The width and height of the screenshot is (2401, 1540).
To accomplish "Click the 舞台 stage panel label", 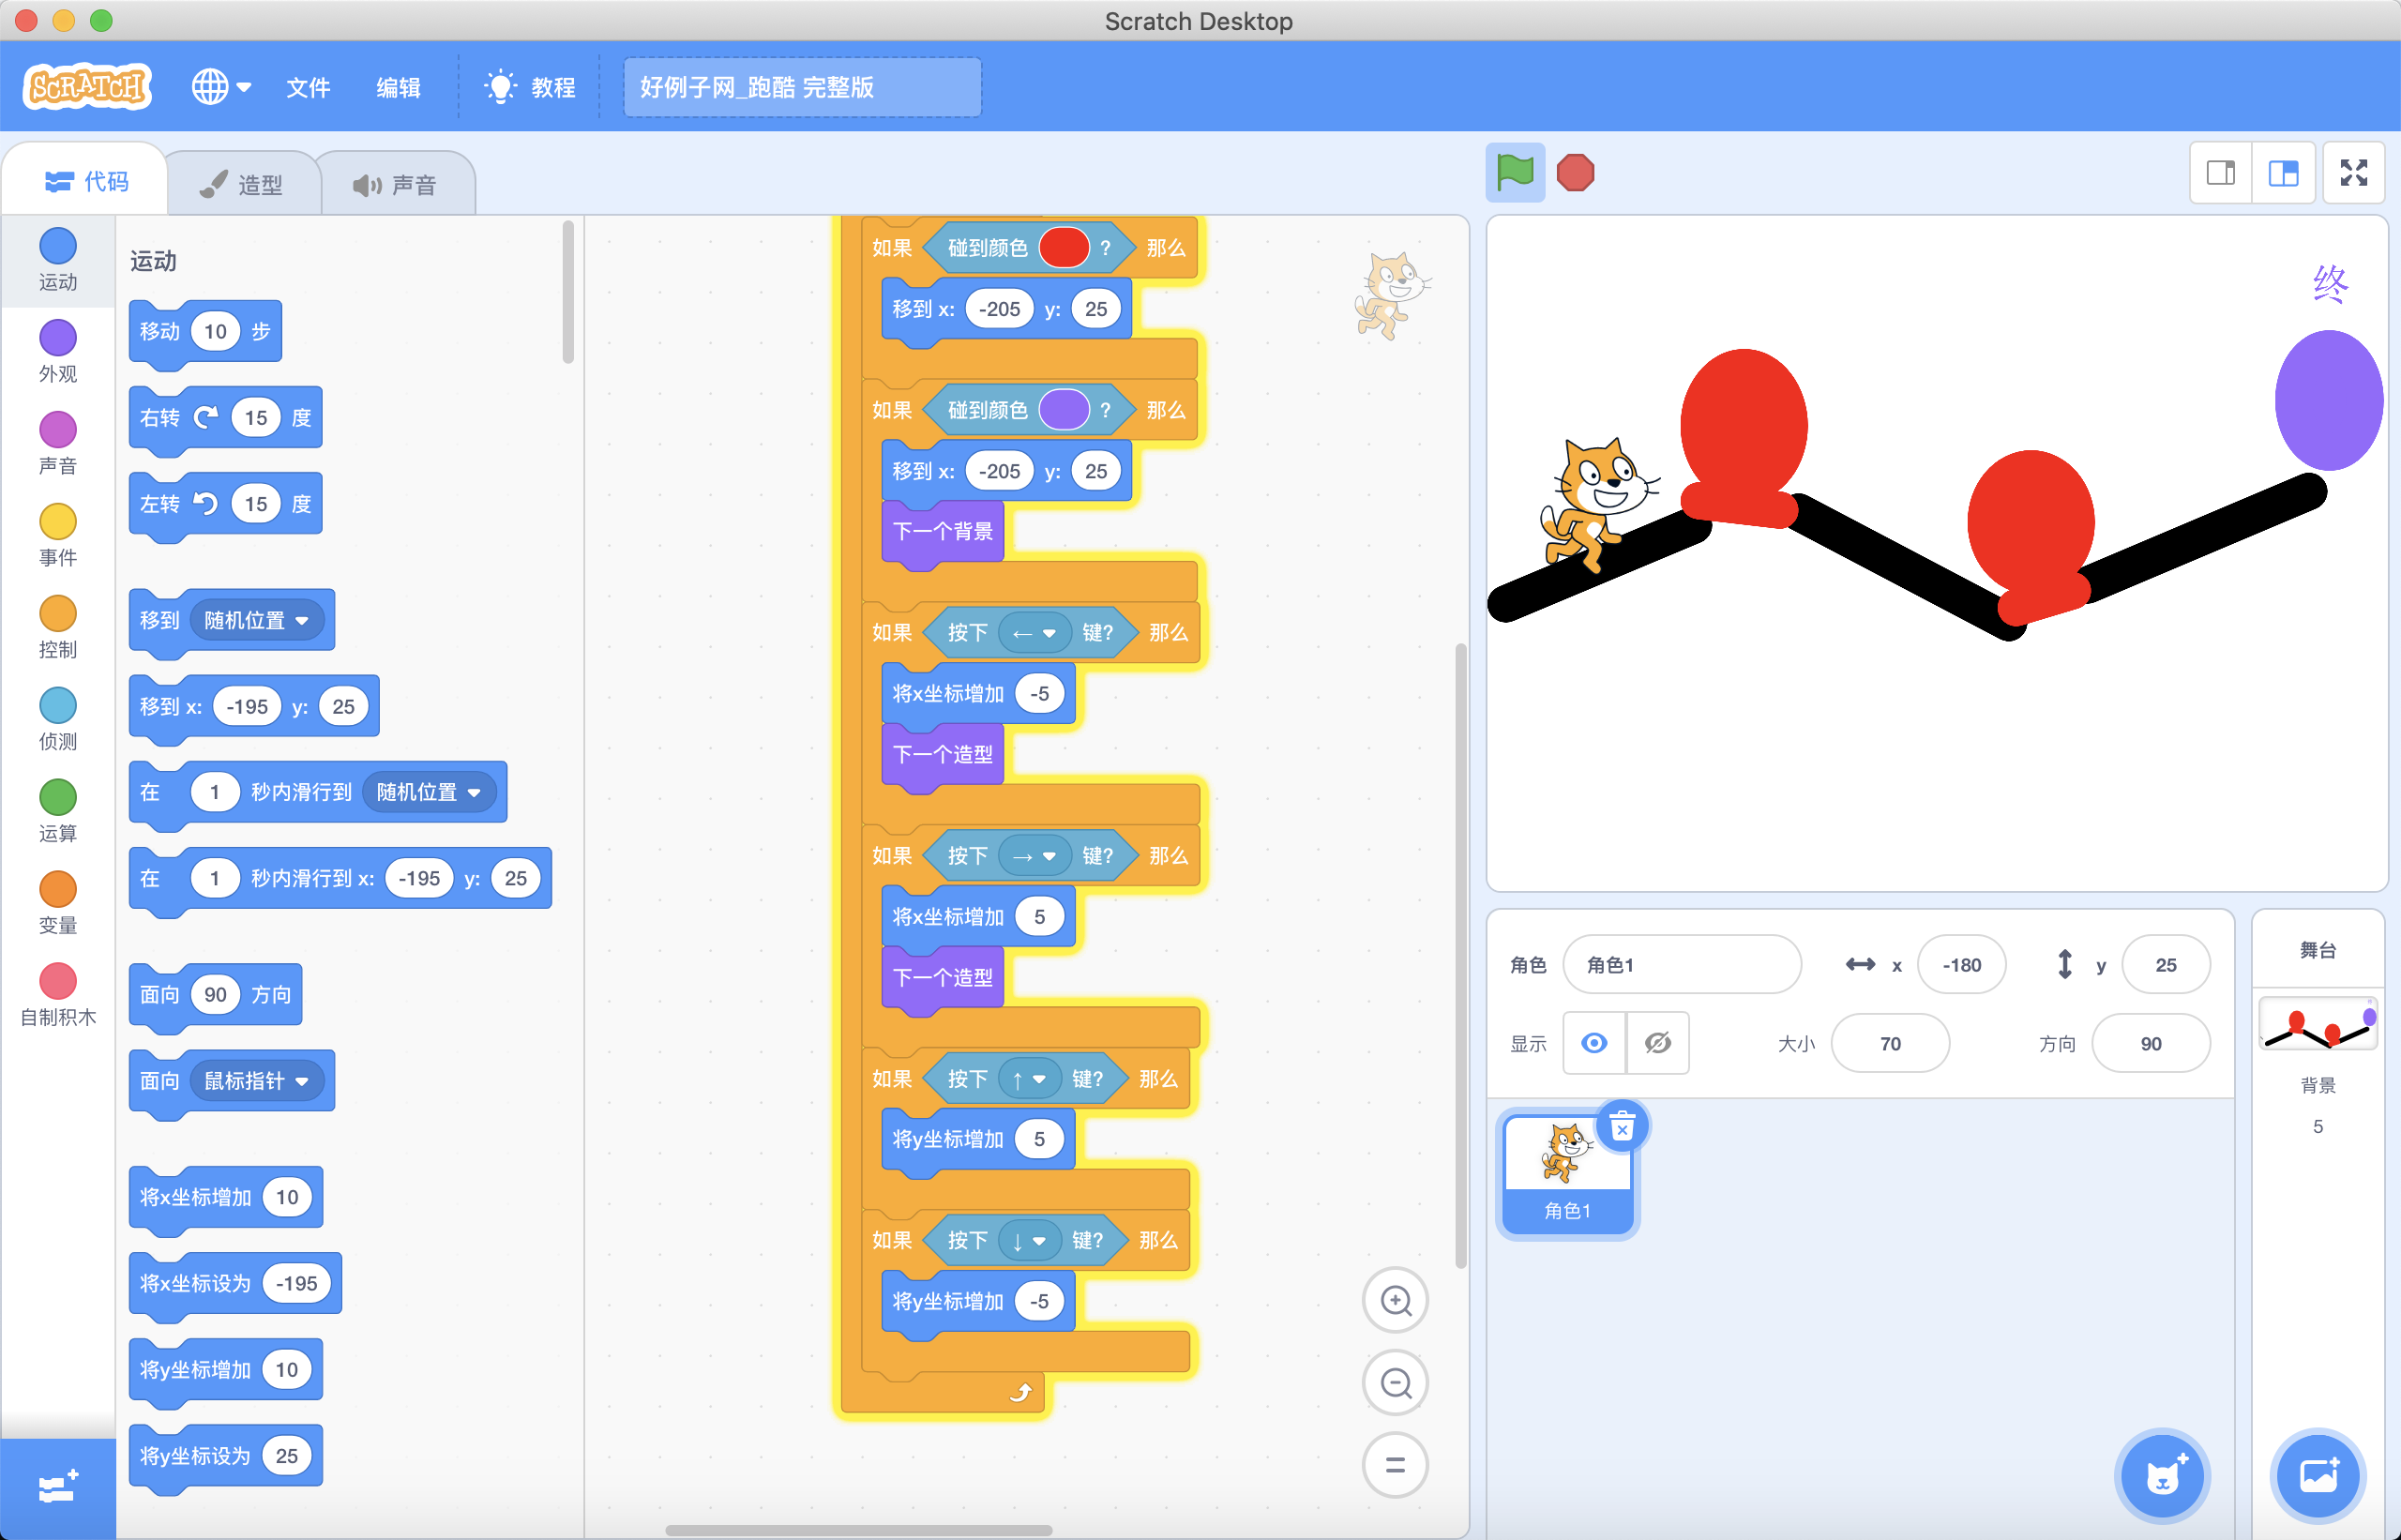I will pyautogui.click(x=2317, y=950).
